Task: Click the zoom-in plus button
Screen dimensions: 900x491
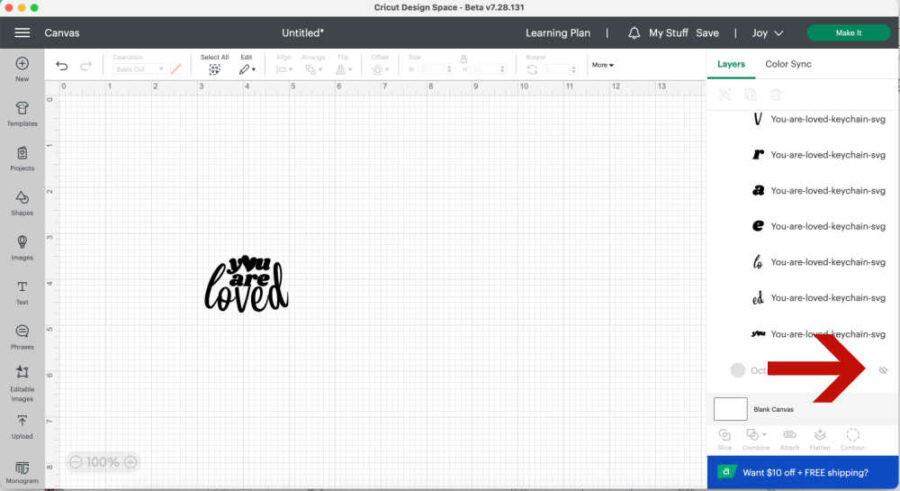Action: (130, 462)
